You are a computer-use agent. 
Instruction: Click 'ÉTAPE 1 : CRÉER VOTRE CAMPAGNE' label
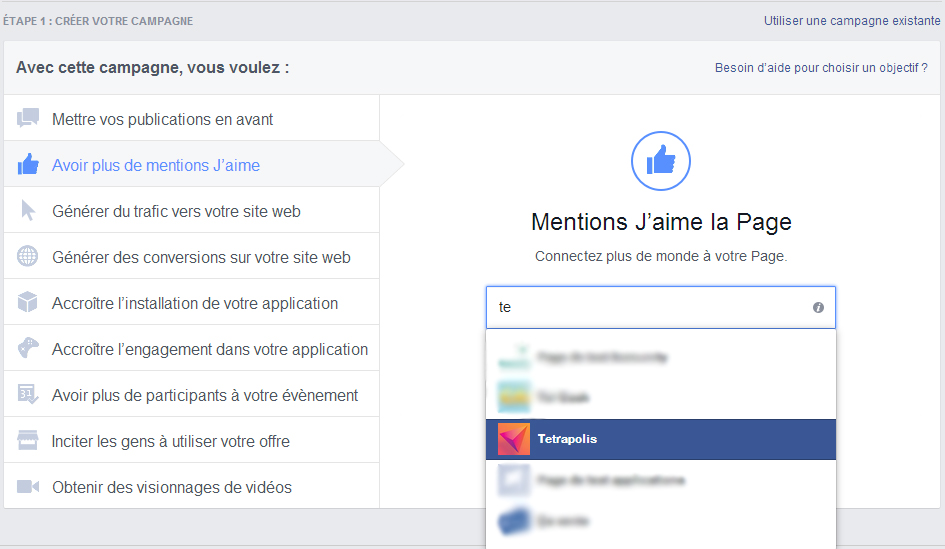click(98, 21)
